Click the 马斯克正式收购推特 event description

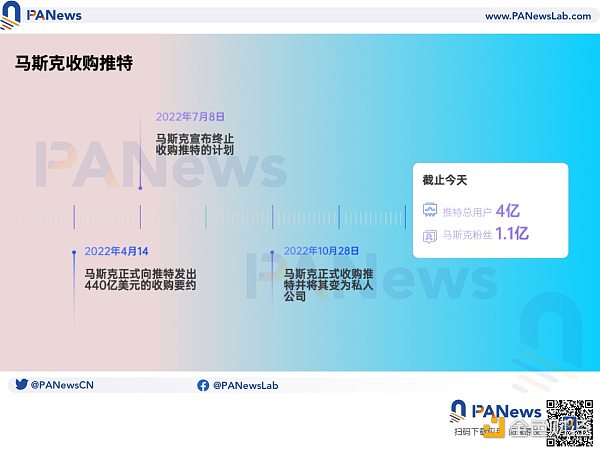click(x=329, y=284)
